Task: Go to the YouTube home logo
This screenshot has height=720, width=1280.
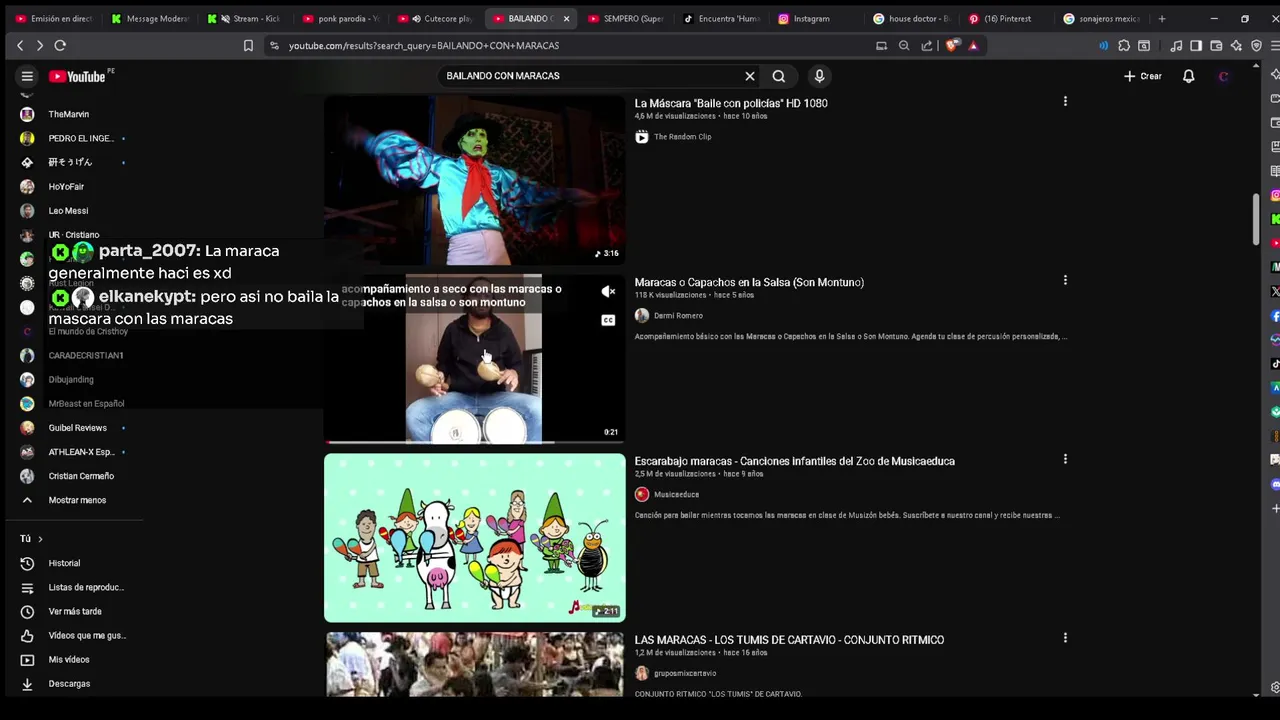Action: (77, 76)
